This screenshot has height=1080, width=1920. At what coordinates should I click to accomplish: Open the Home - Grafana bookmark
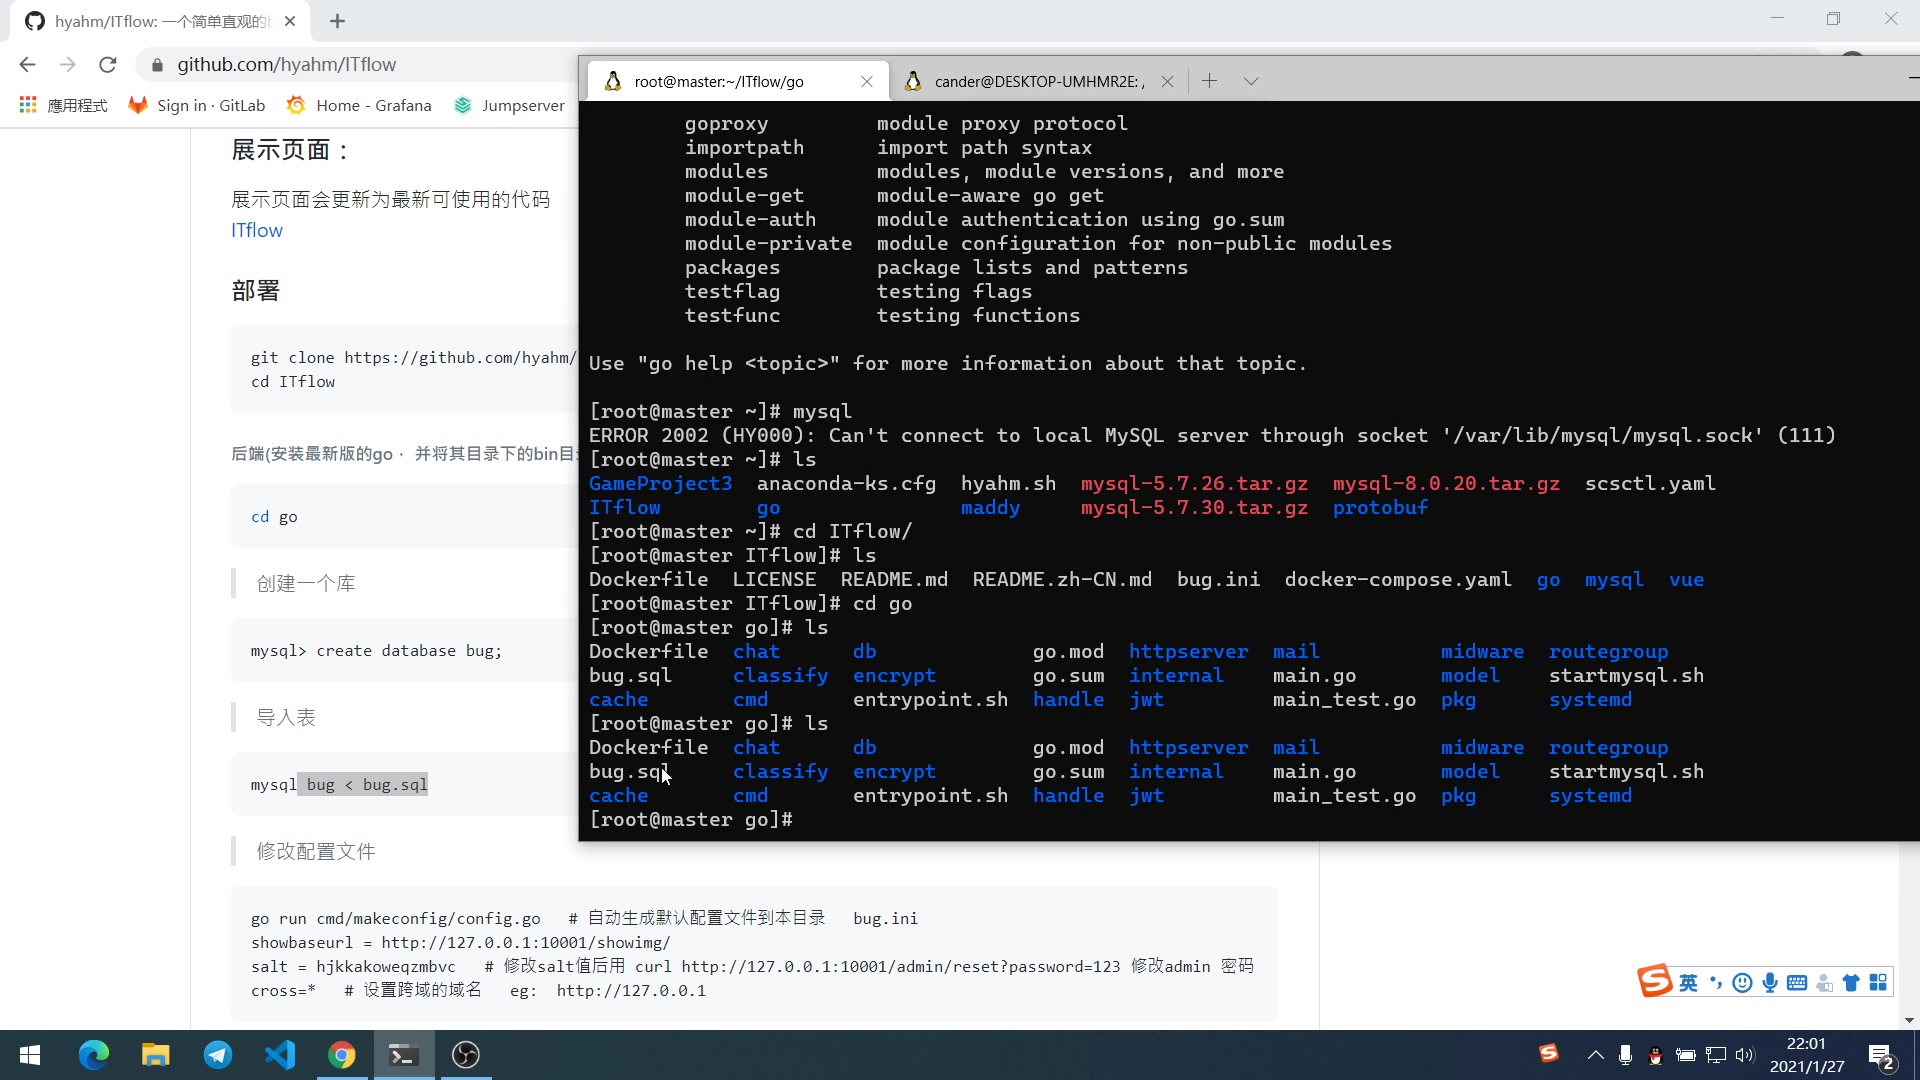point(359,105)
